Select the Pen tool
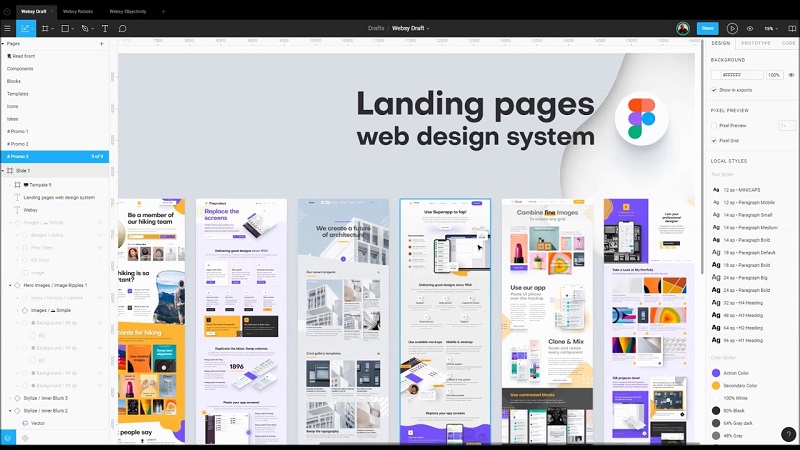This screenshot has height=450, width=800. [x=85, y=28]
